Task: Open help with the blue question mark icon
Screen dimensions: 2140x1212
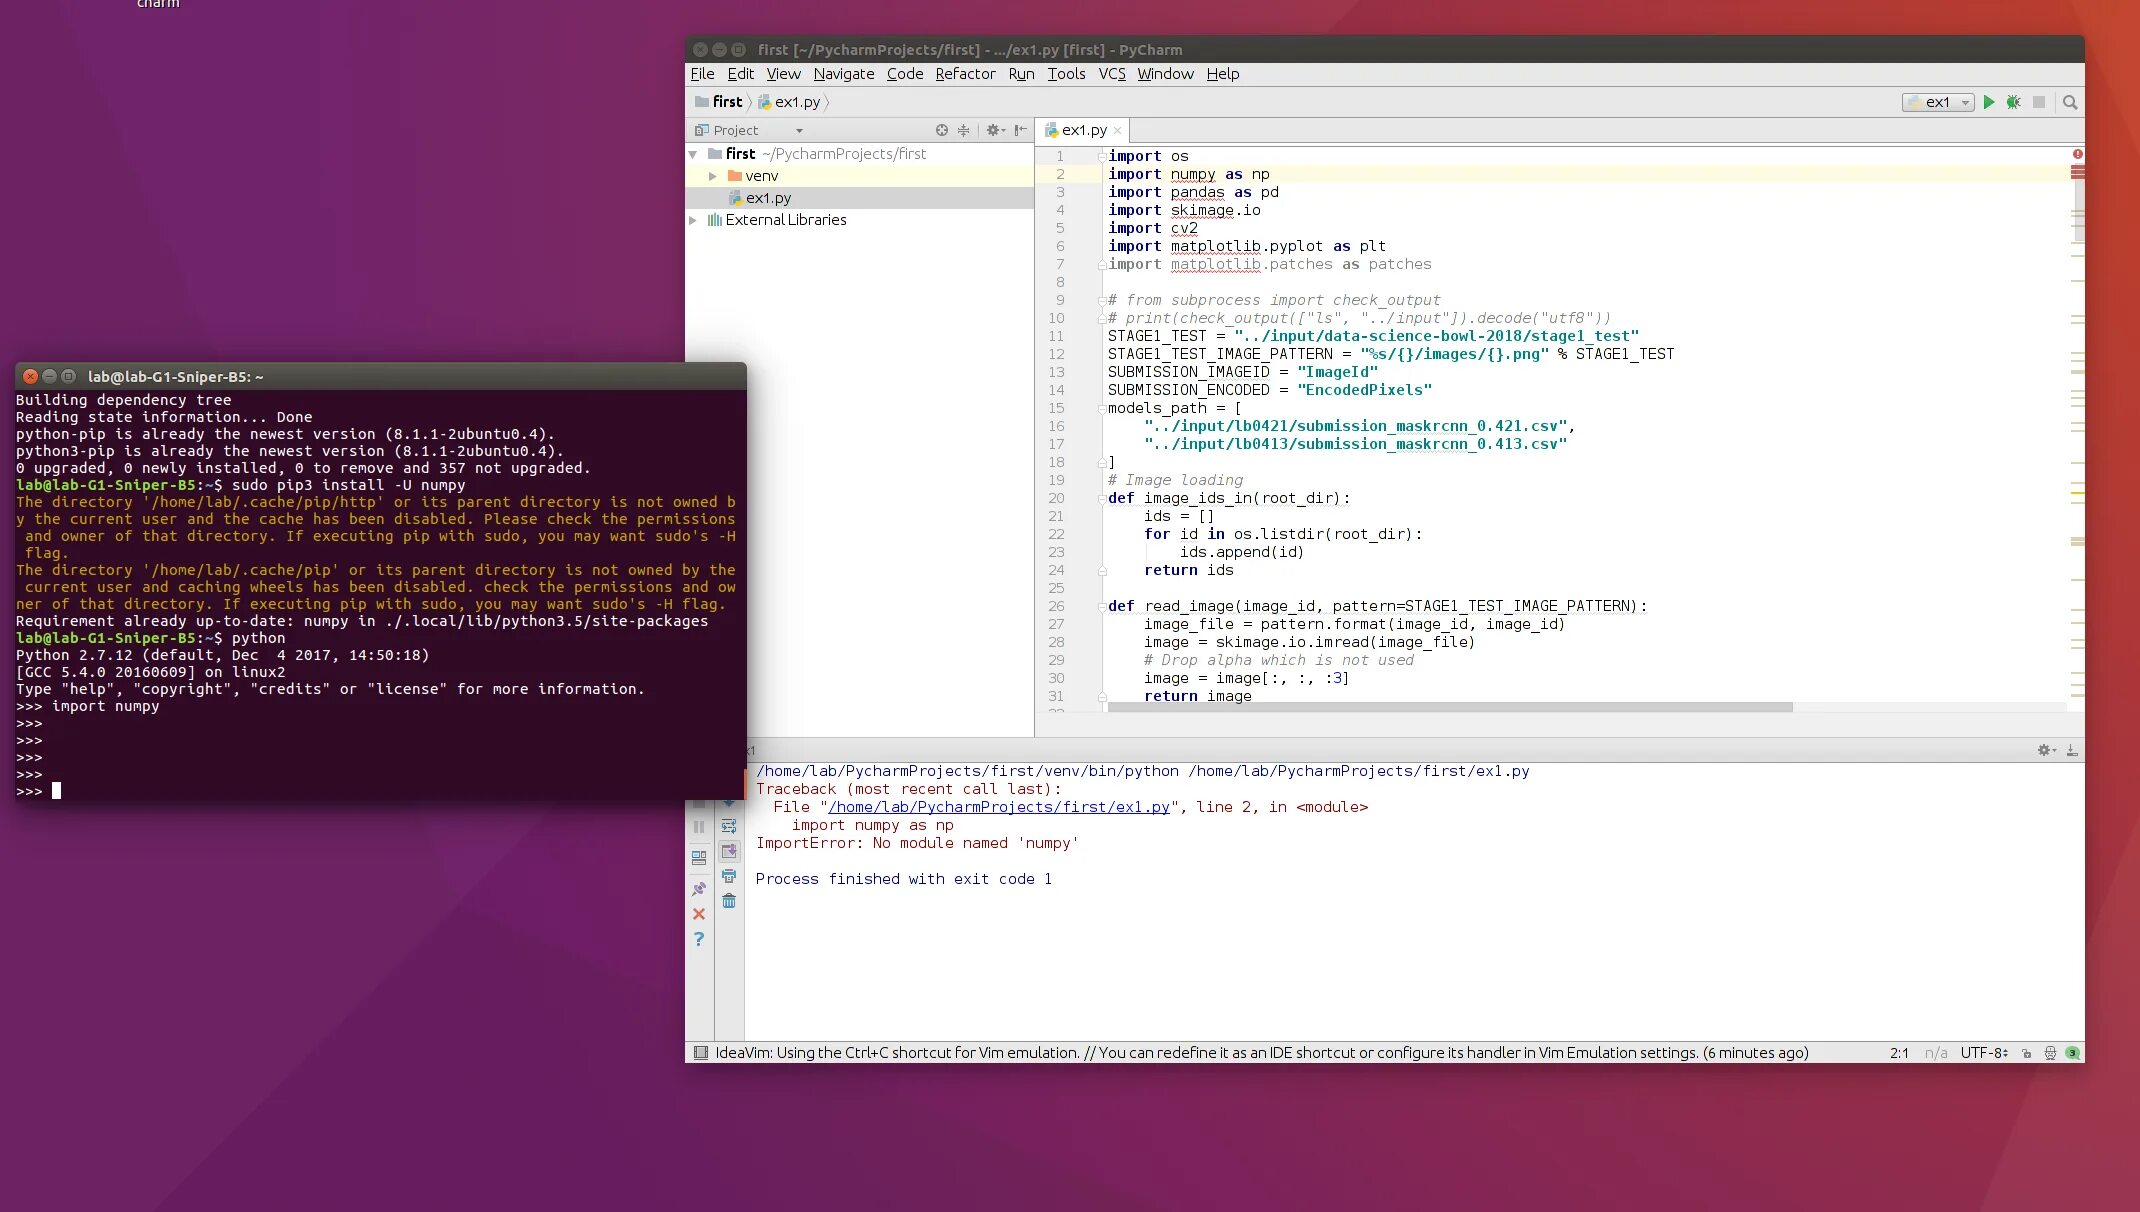Action: click(699, 939)
